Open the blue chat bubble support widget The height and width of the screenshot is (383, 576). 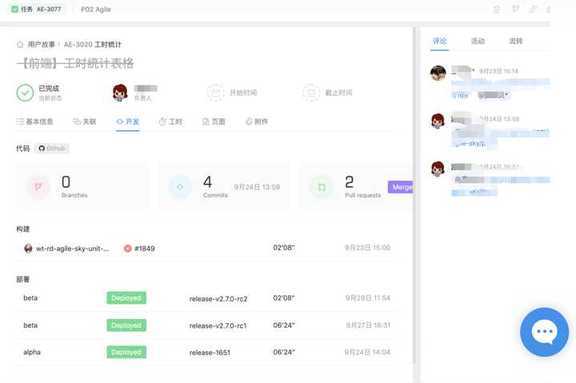click(544, 332)
